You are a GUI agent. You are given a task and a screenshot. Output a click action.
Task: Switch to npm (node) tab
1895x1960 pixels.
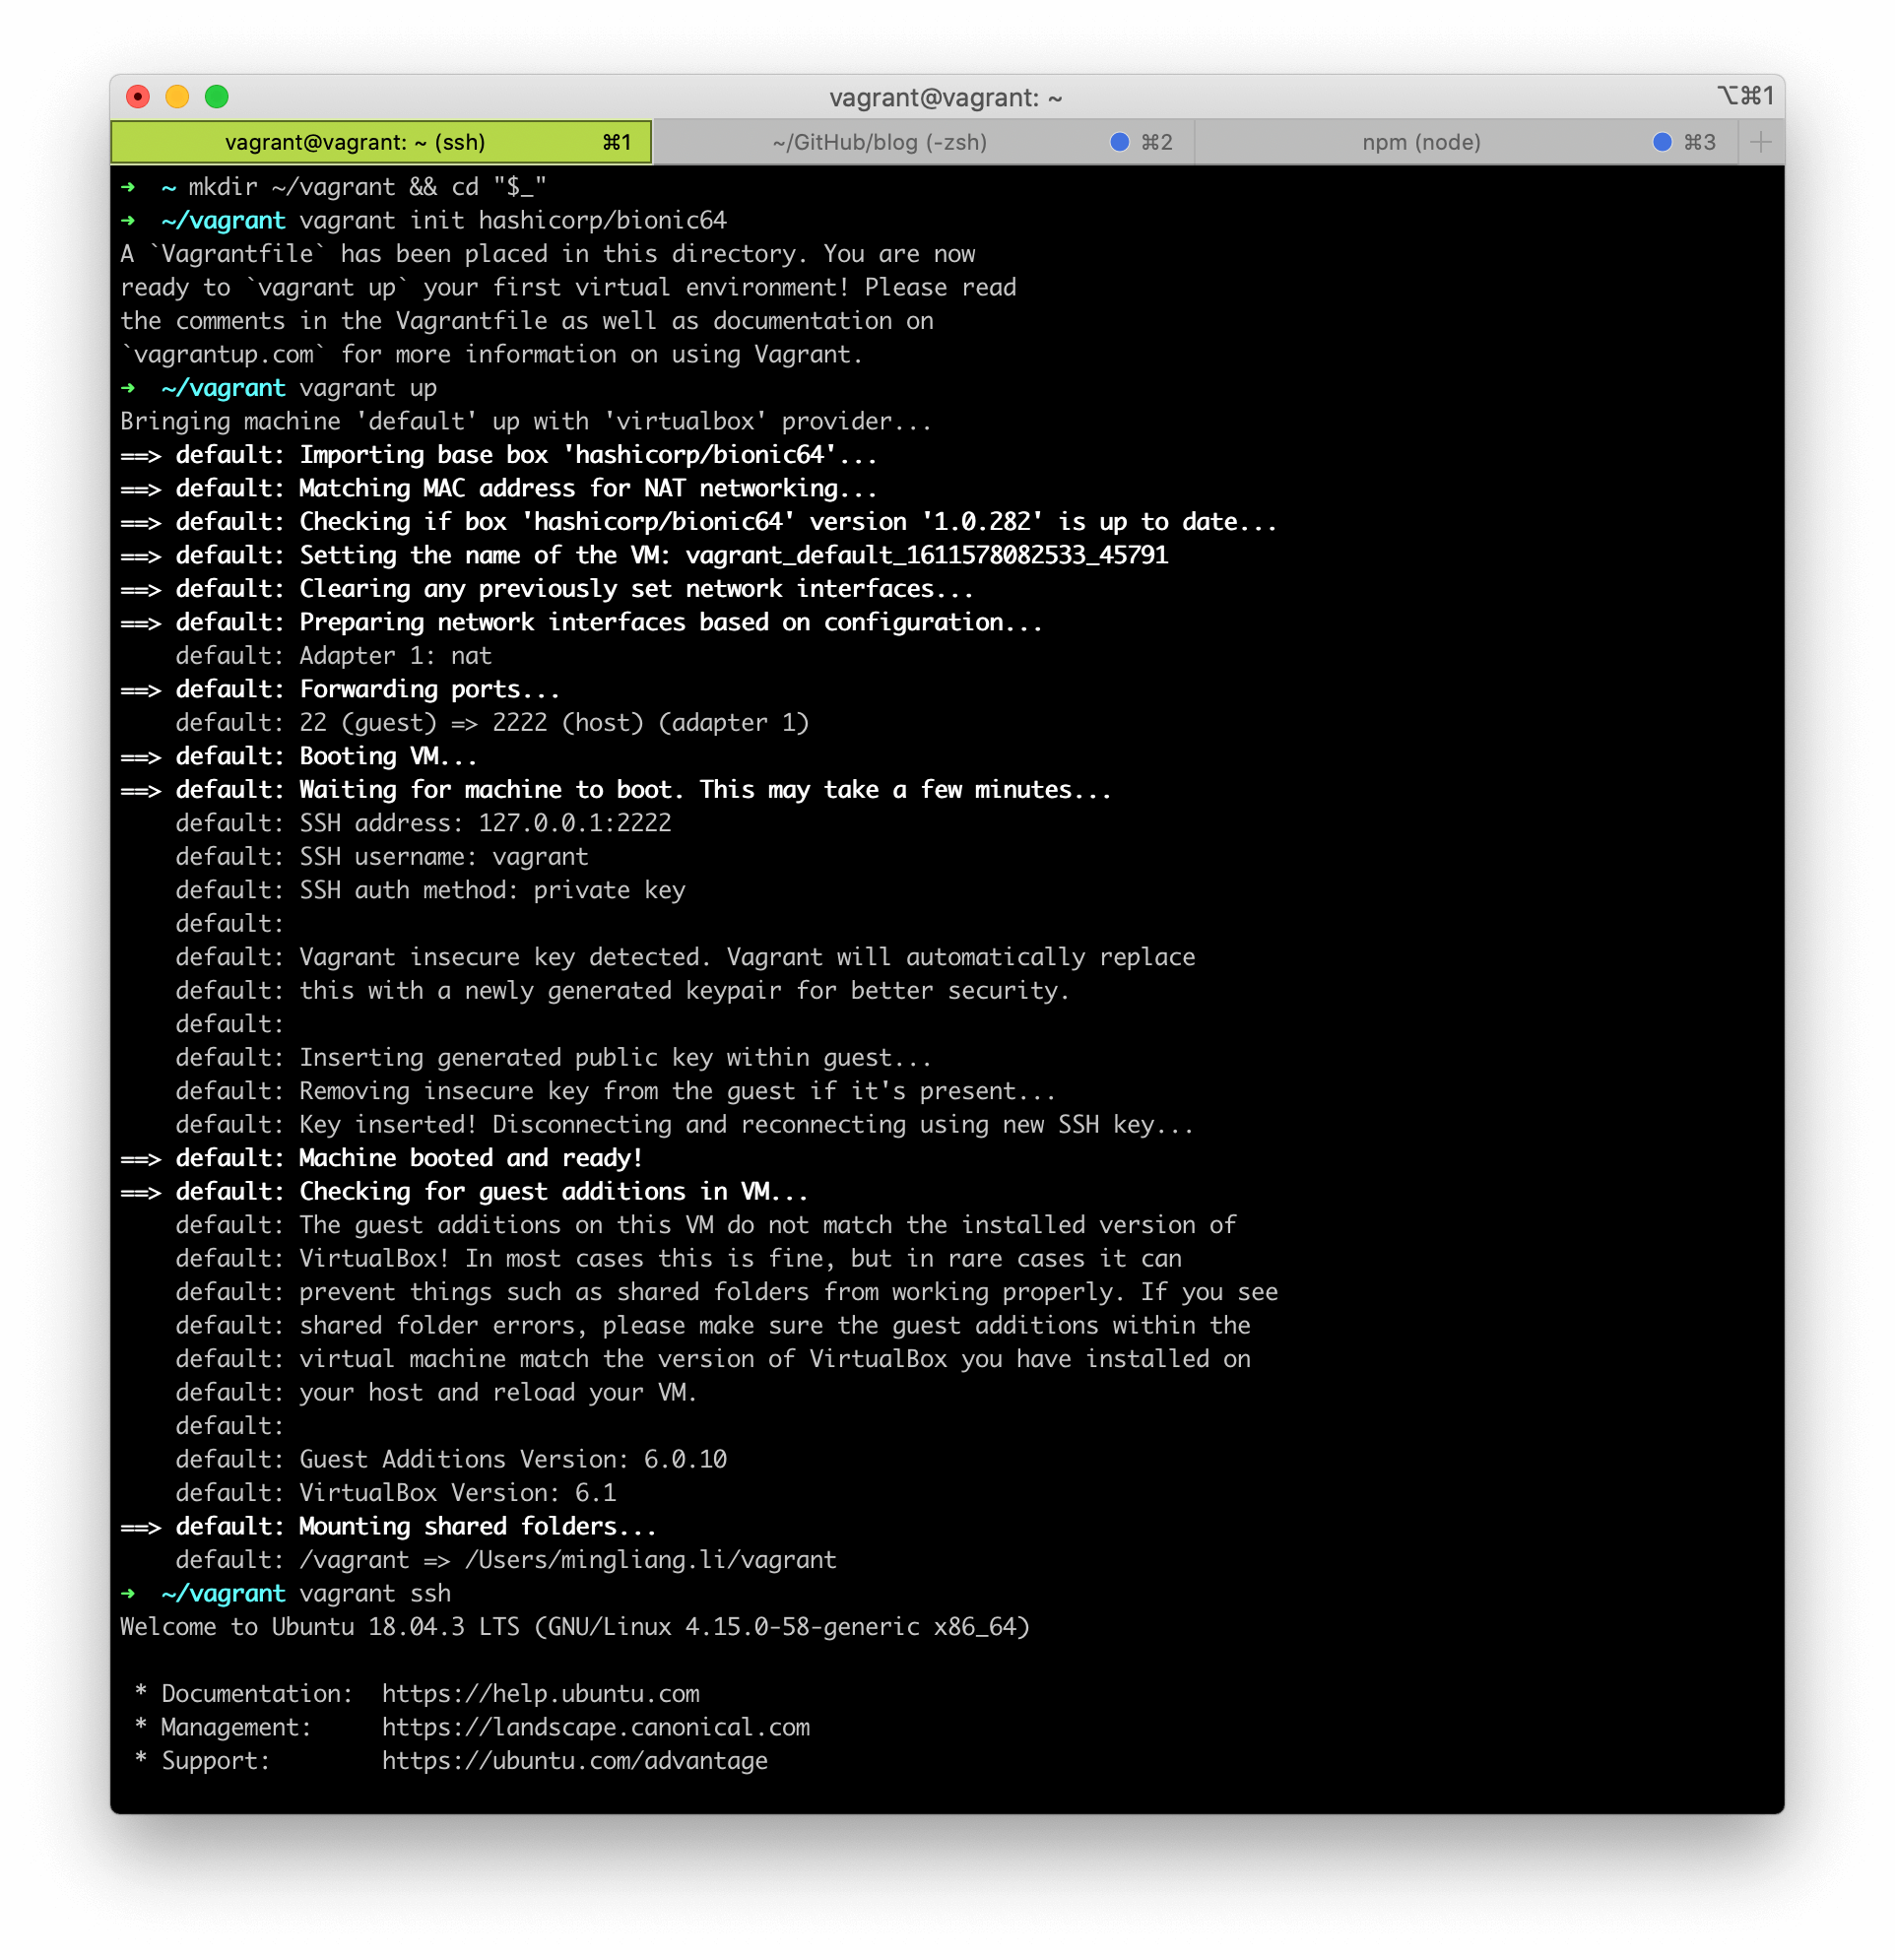coord(1421,142)
